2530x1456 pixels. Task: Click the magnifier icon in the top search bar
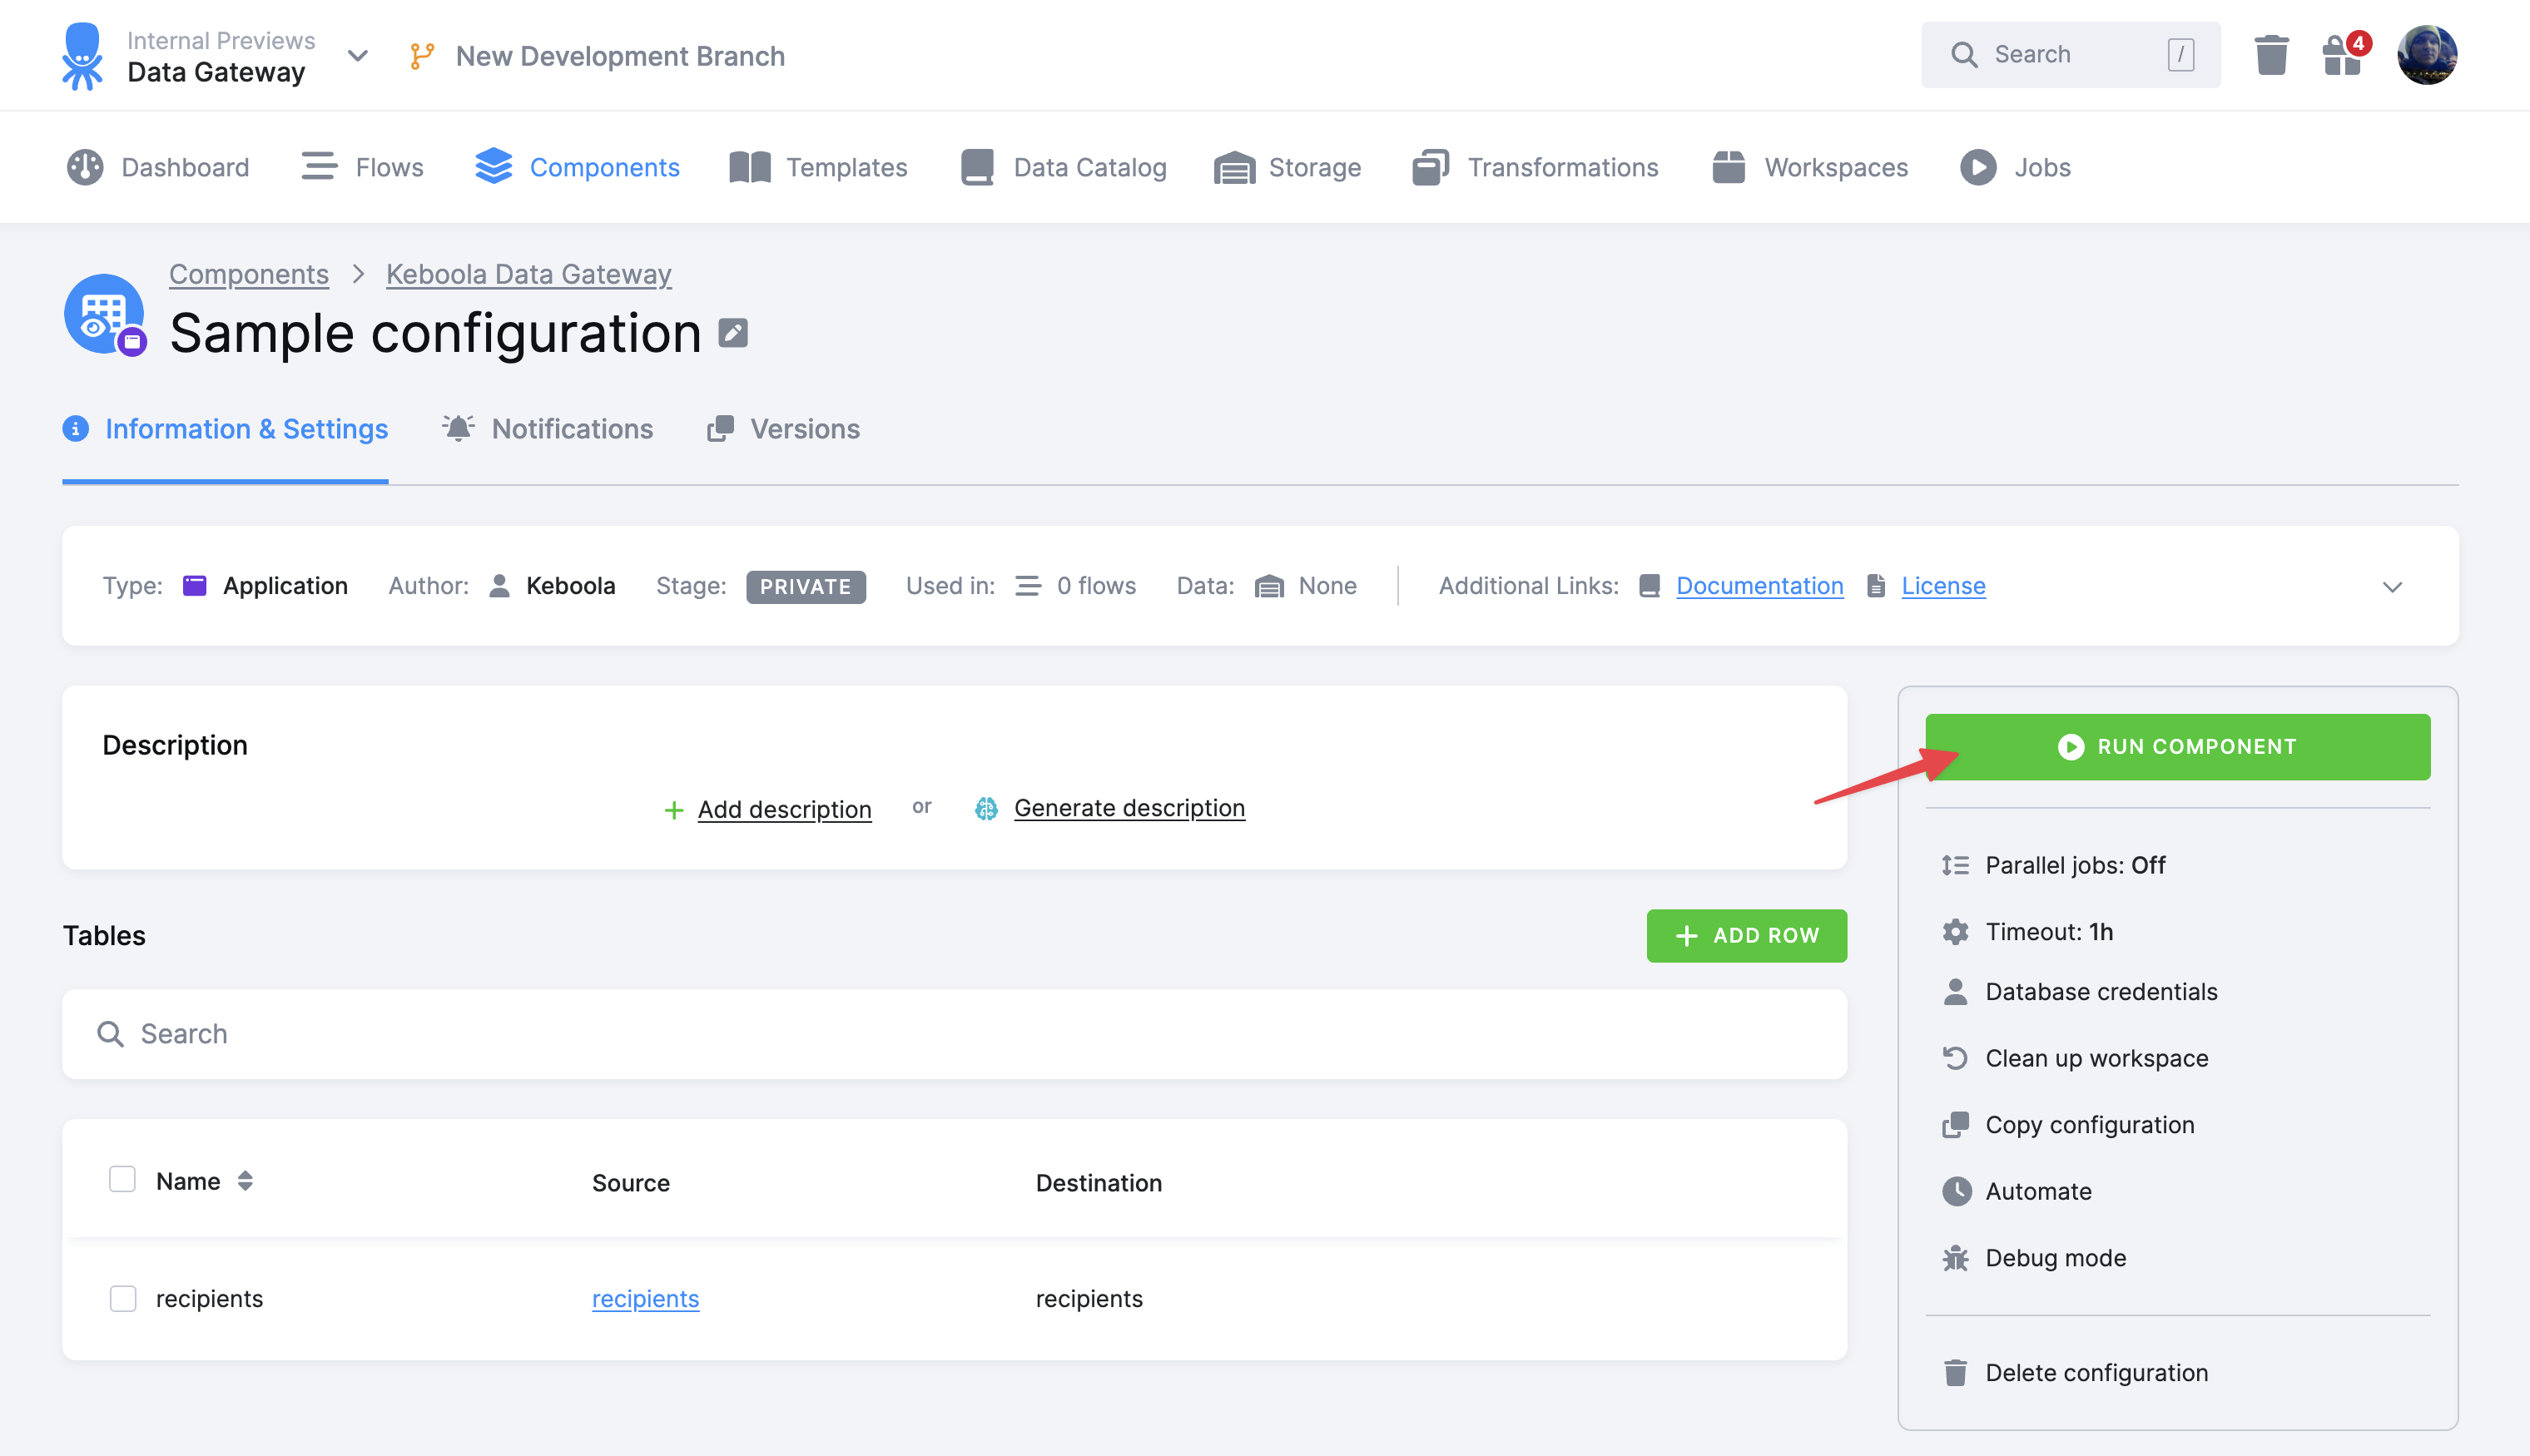1964,54
